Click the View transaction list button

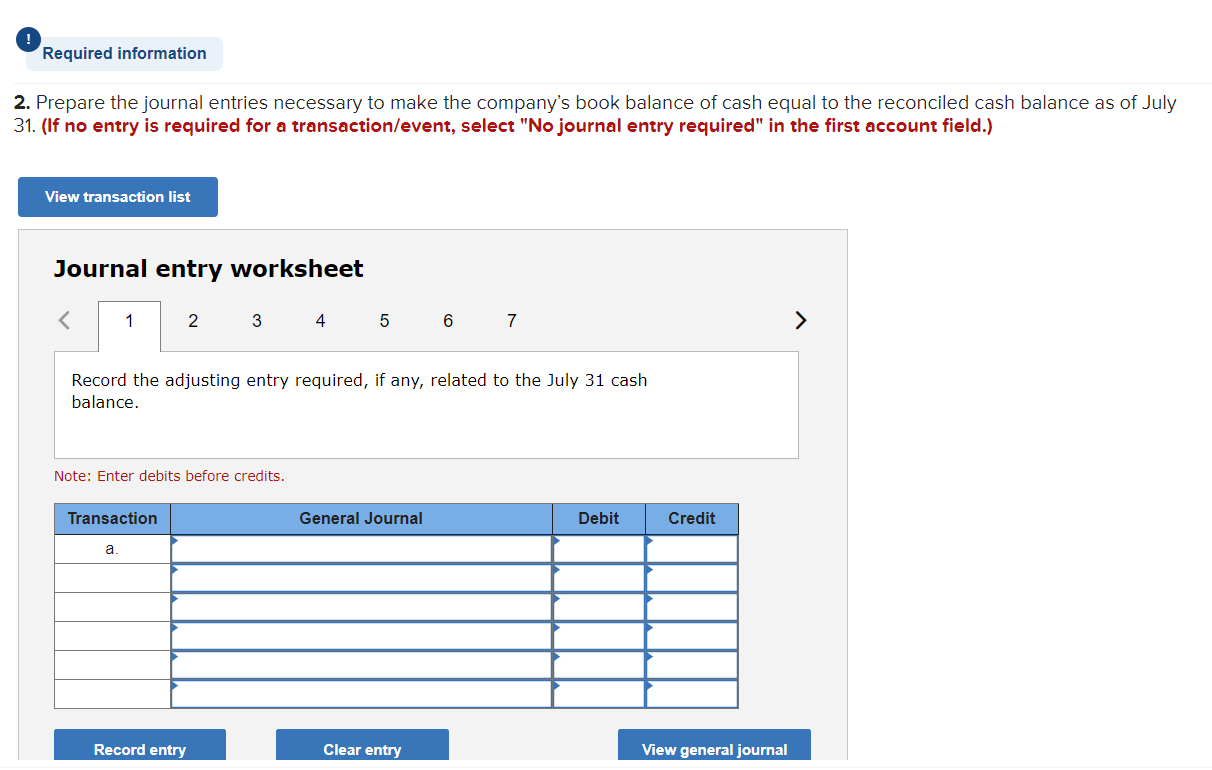pyautogui.click(x=117, y=196)
